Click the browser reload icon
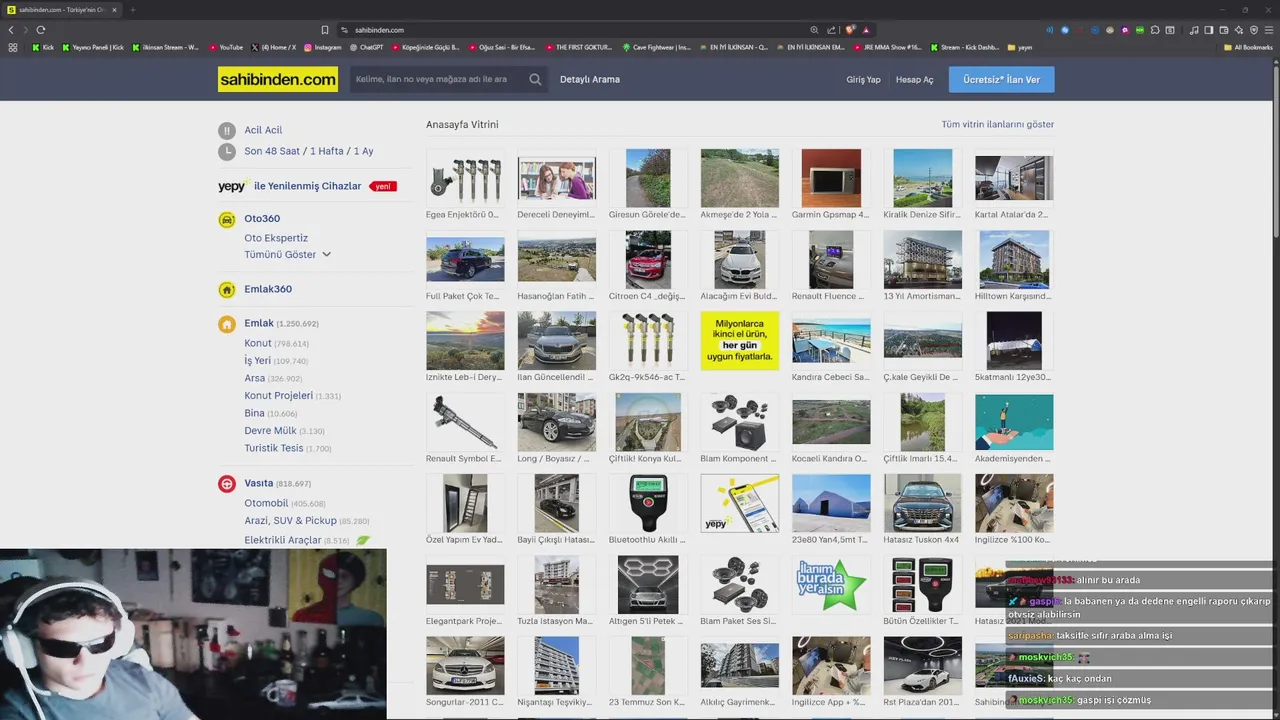 40,30
